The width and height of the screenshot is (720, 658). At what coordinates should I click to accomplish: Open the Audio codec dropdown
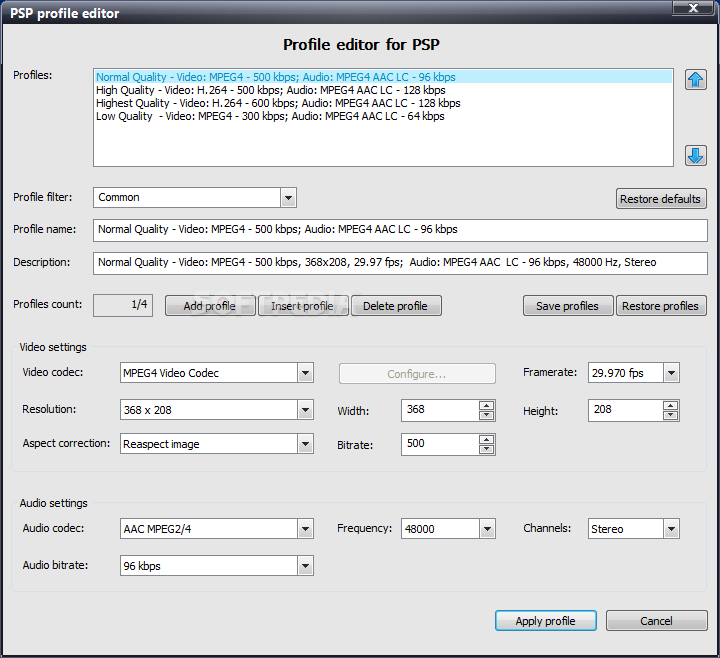pos(305,529)
